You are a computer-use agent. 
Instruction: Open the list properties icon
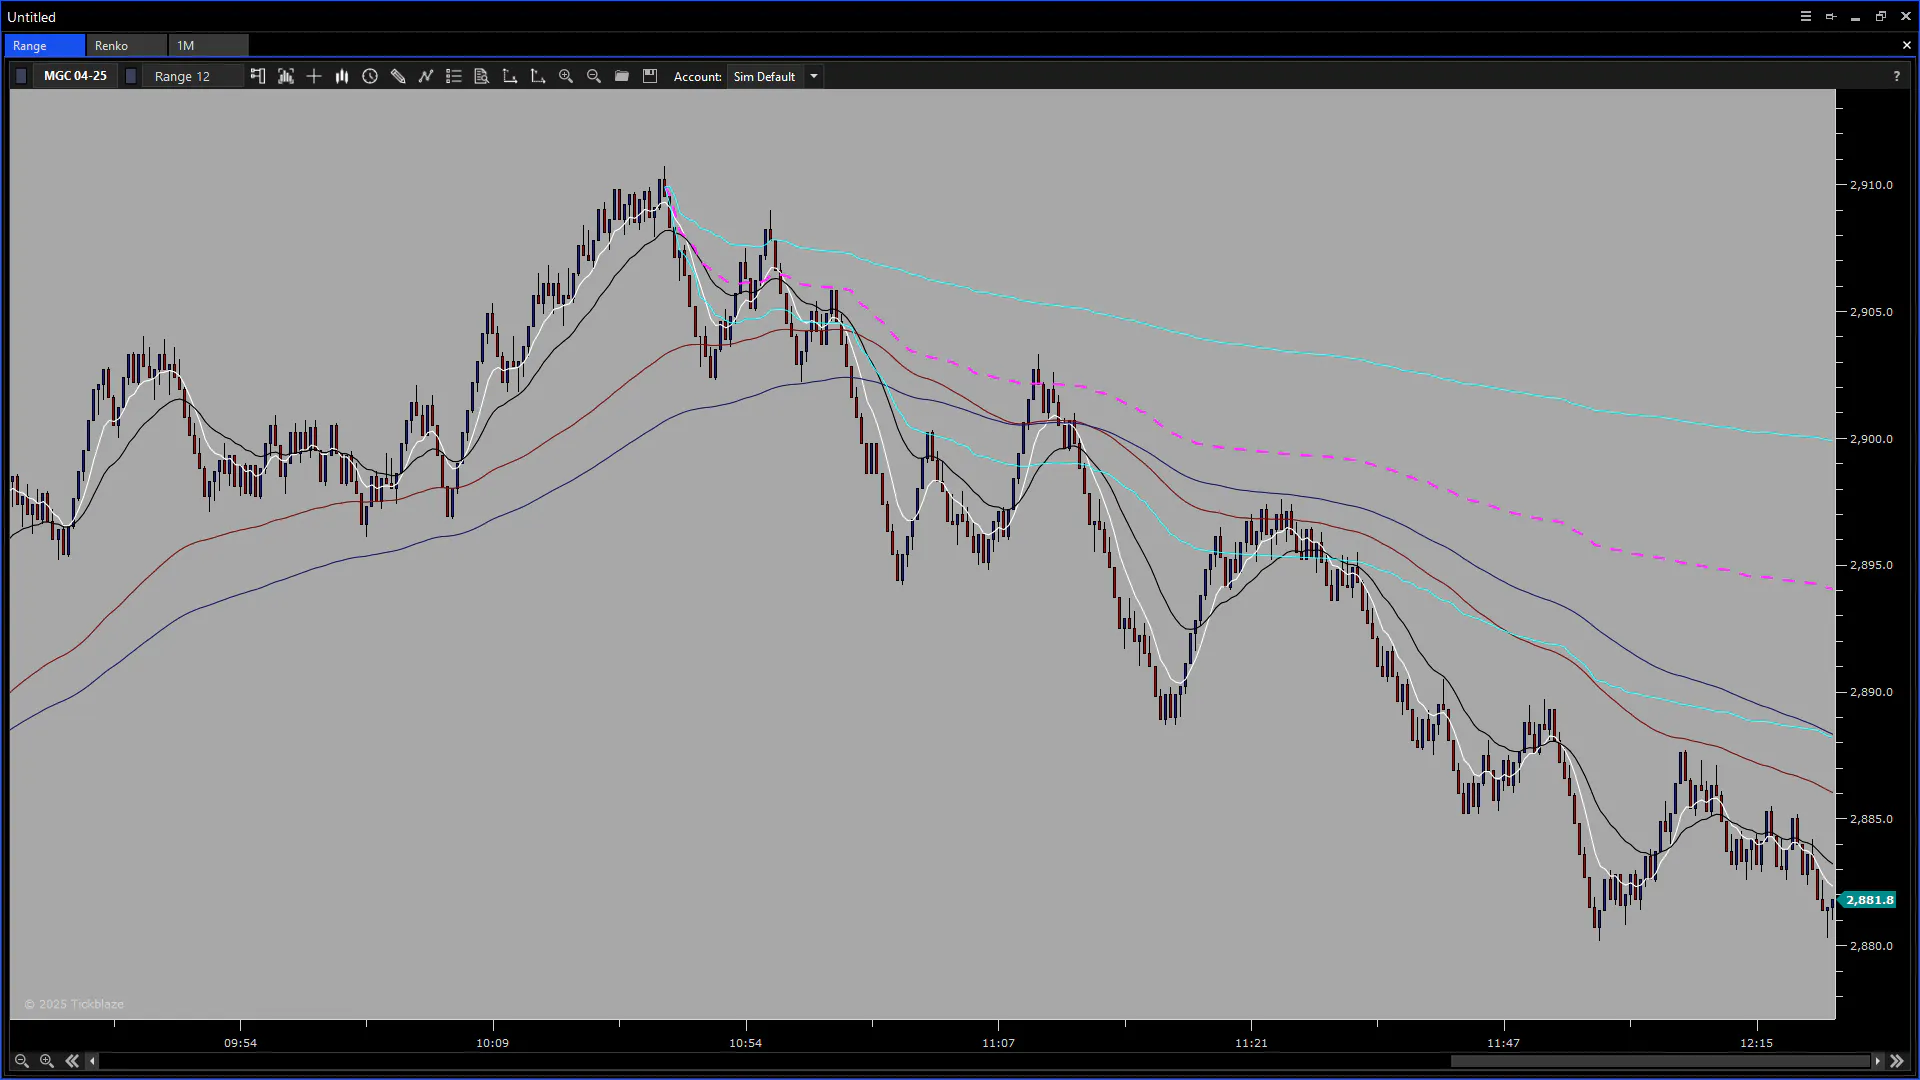(454, 76)
